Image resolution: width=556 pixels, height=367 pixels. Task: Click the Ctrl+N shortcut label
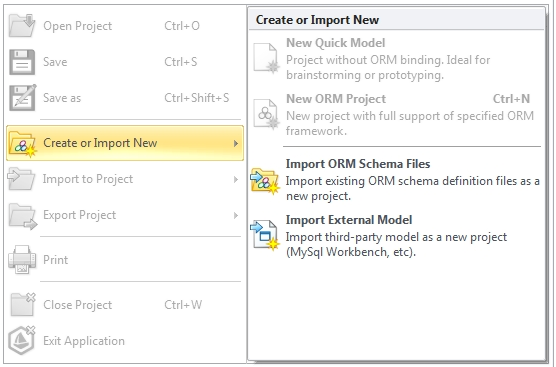coord(511,99)
